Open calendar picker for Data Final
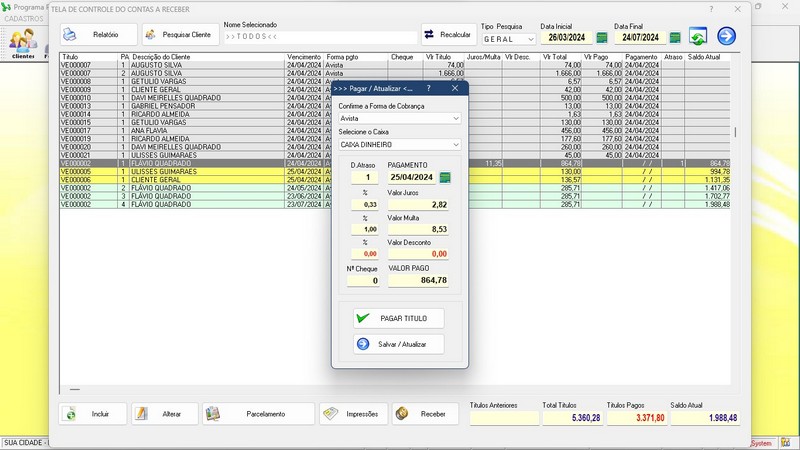The width and height of the screenshot is (800, 450). click(x=674, y=38)
